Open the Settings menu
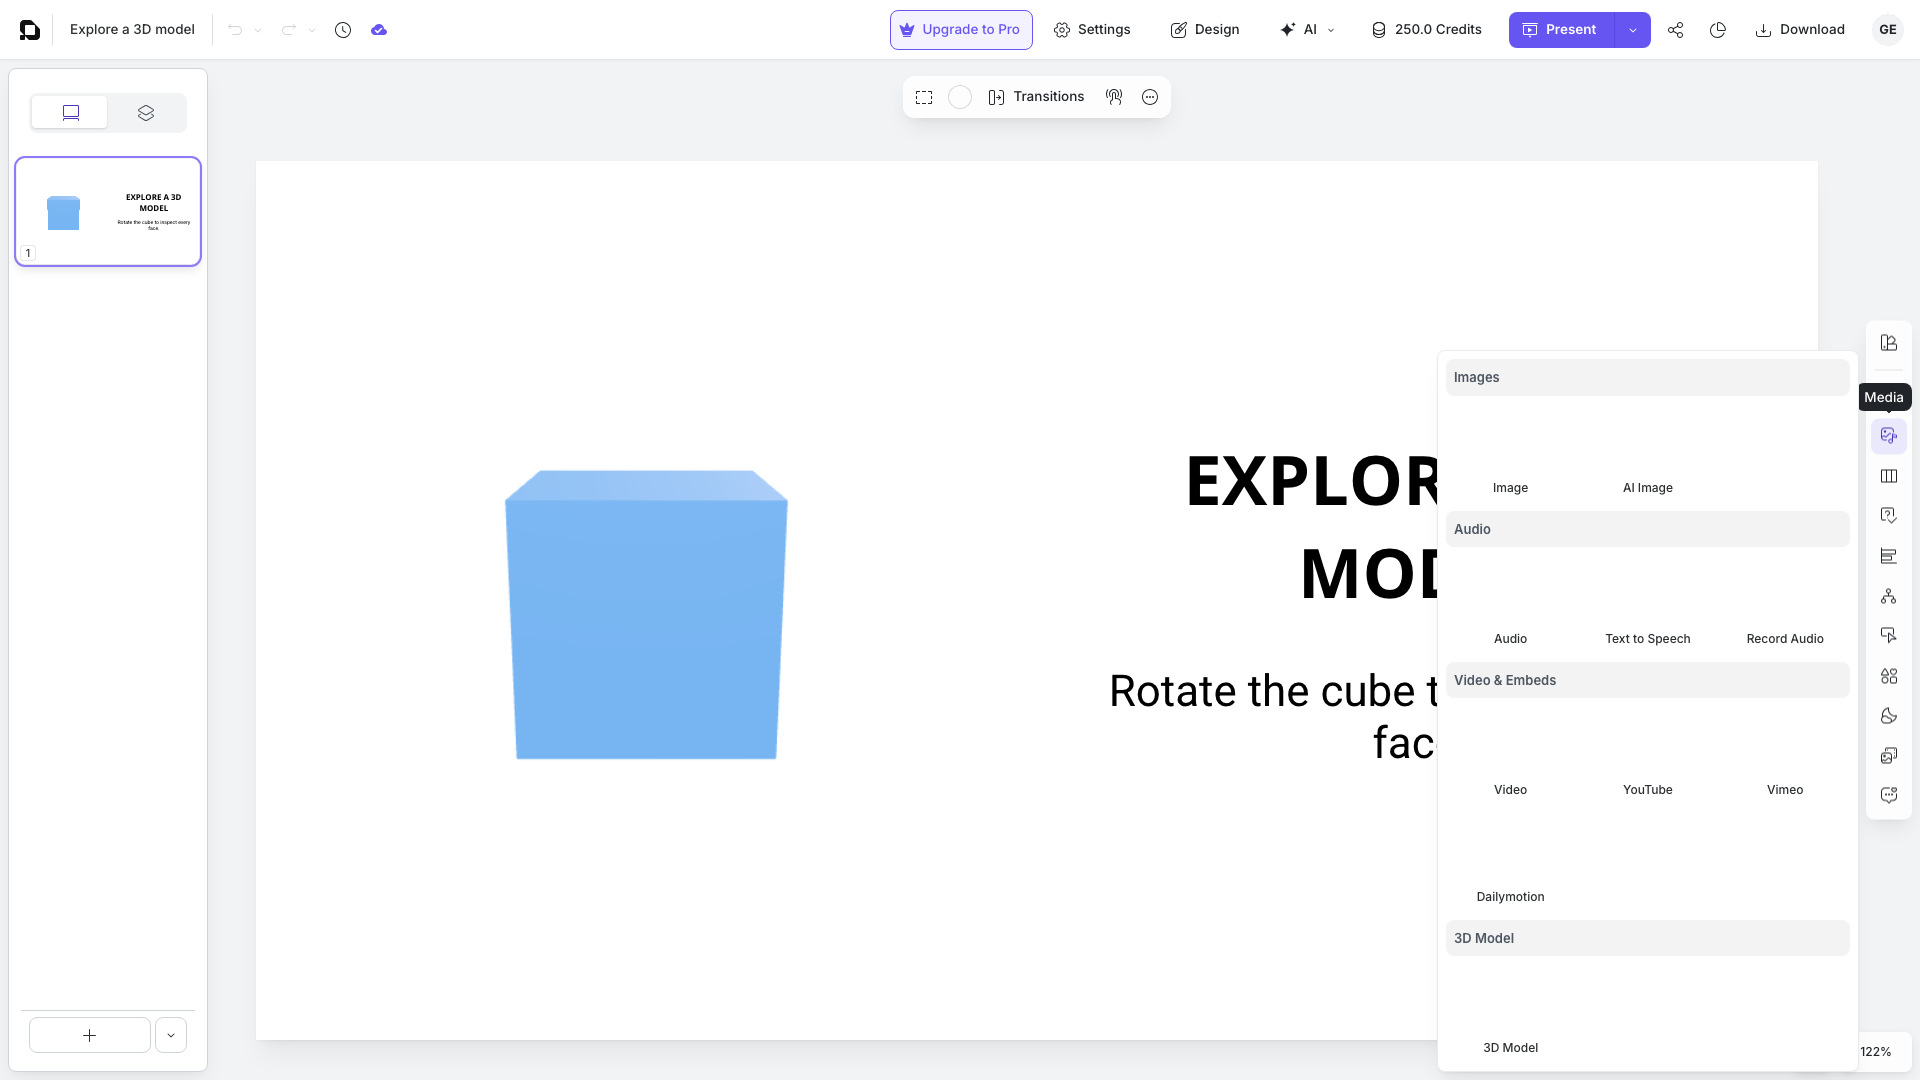 [x=1092, y=30]
